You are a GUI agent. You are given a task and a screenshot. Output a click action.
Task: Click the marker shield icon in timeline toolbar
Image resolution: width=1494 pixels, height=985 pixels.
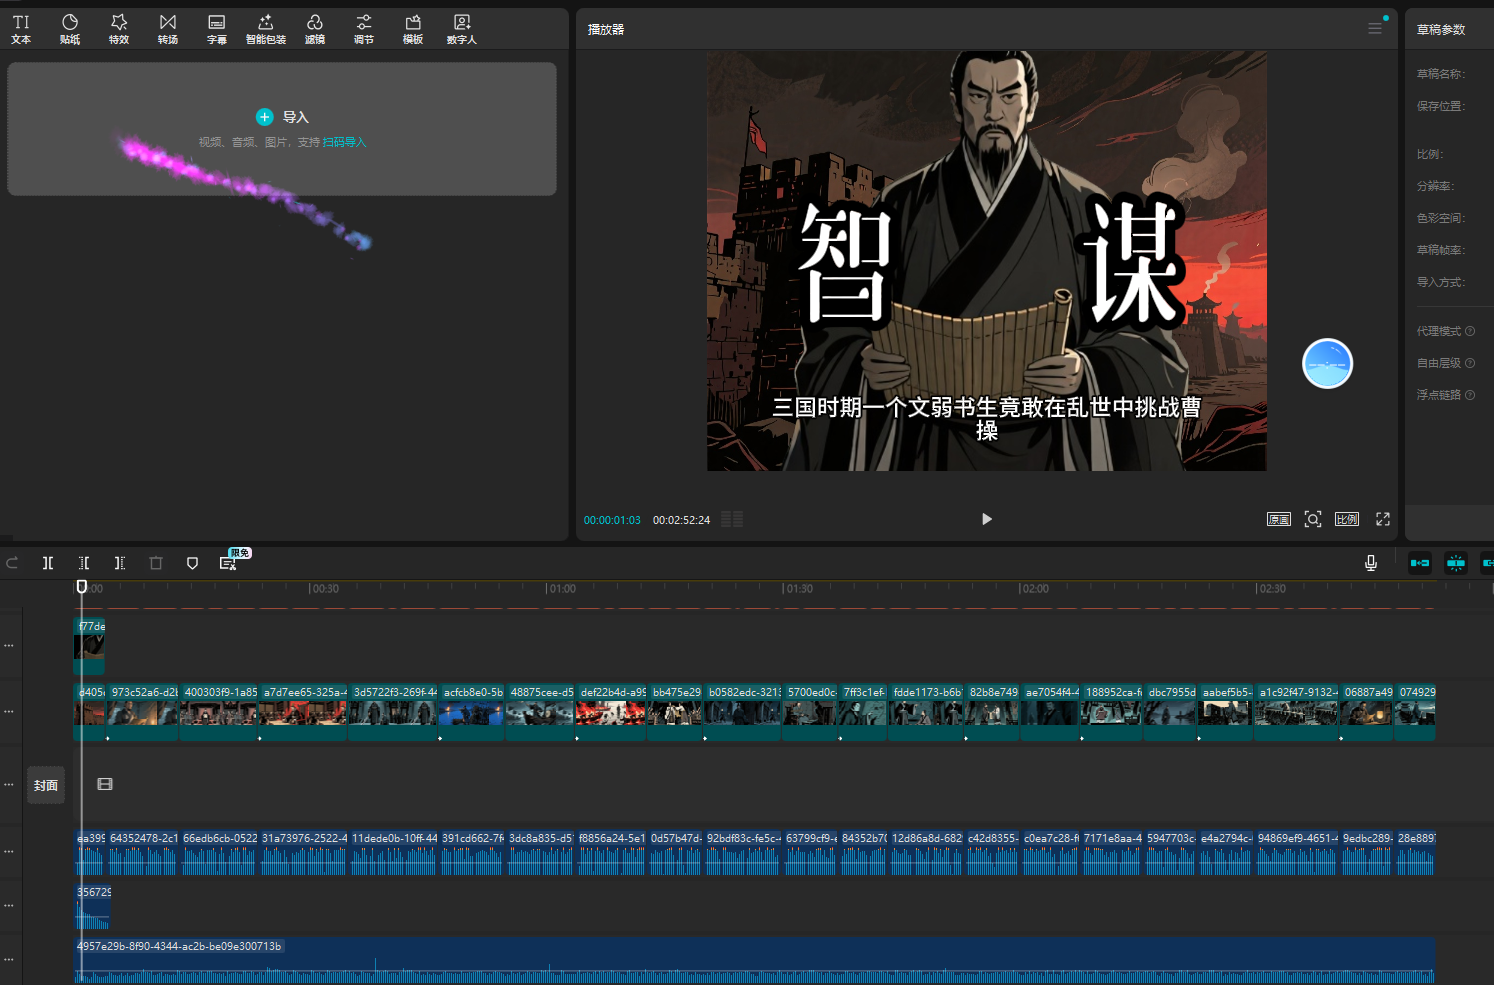[x=192, y=563]
